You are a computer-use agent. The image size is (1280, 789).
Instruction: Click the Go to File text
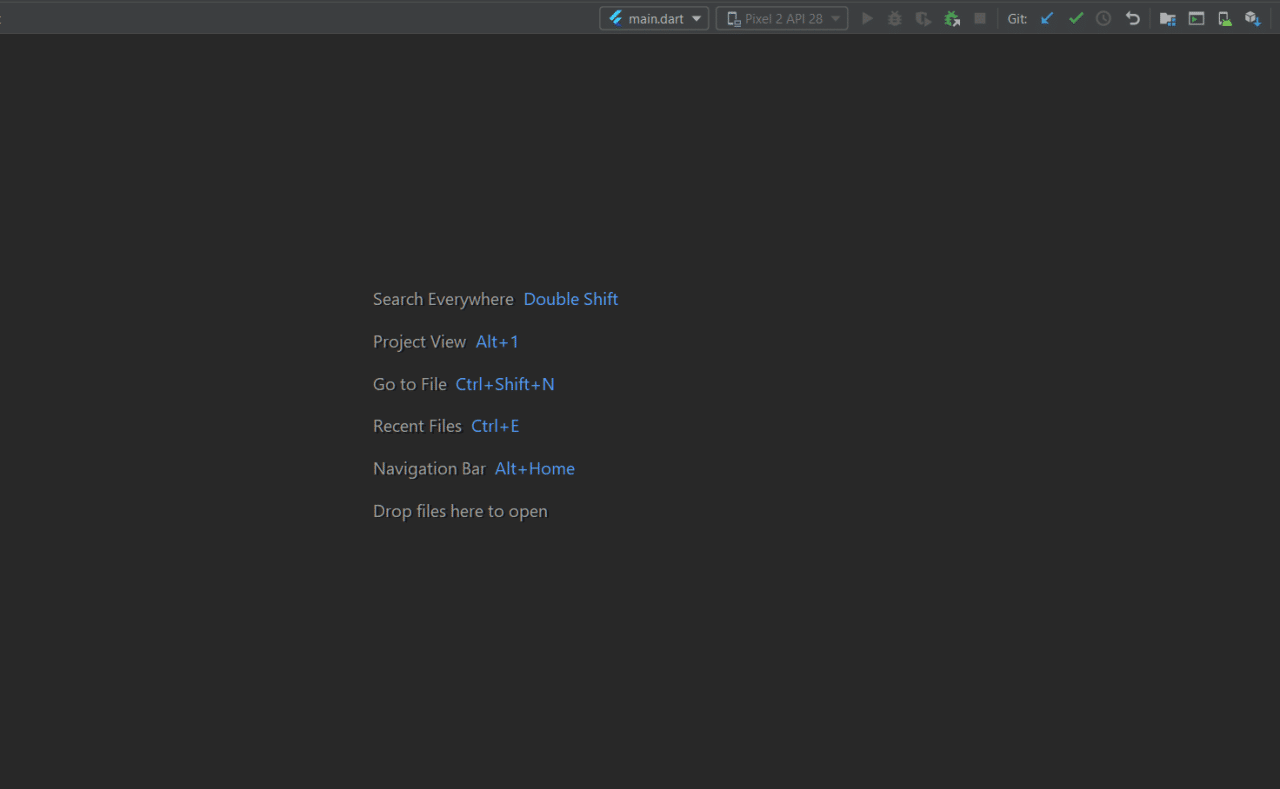click(410, 384)
